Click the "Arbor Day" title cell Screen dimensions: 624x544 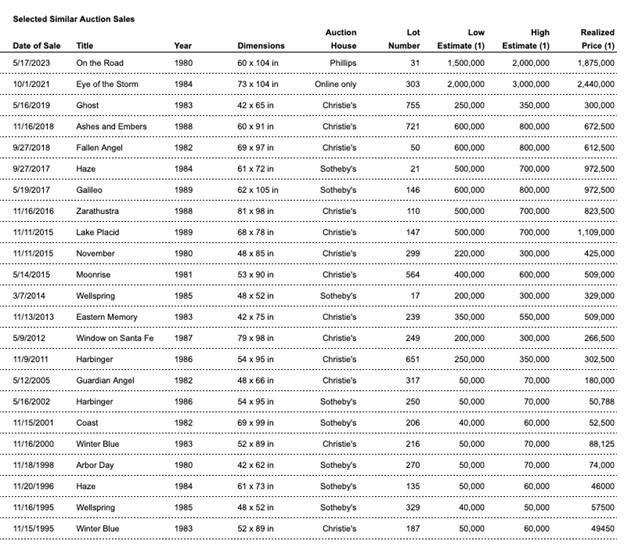97,464
